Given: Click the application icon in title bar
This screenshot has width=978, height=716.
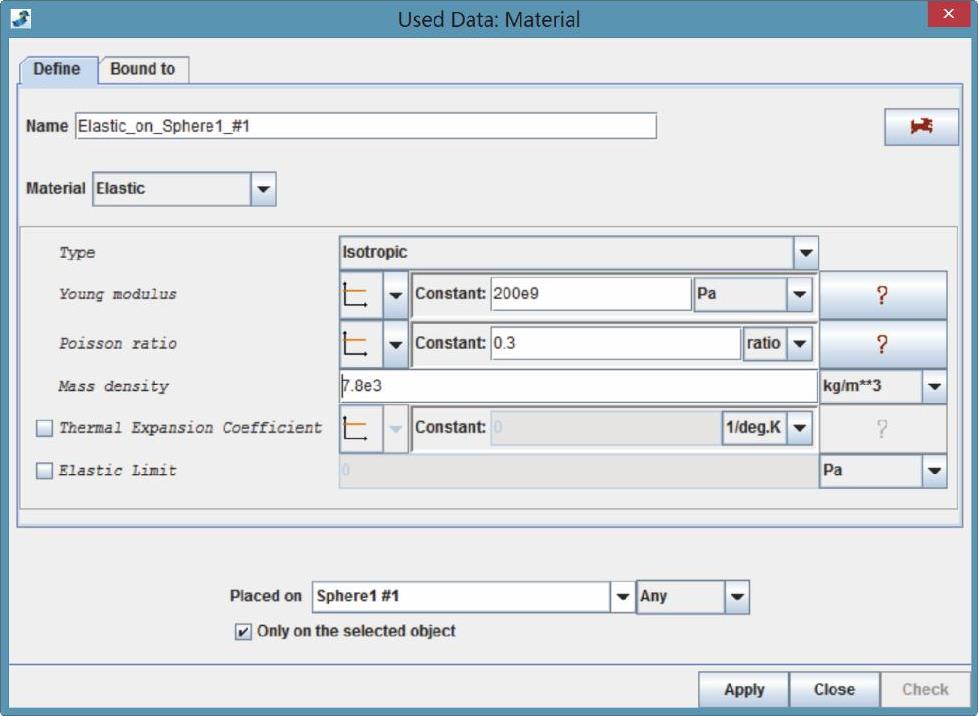Looking at the screenshot, I should [x=20, y=19].
